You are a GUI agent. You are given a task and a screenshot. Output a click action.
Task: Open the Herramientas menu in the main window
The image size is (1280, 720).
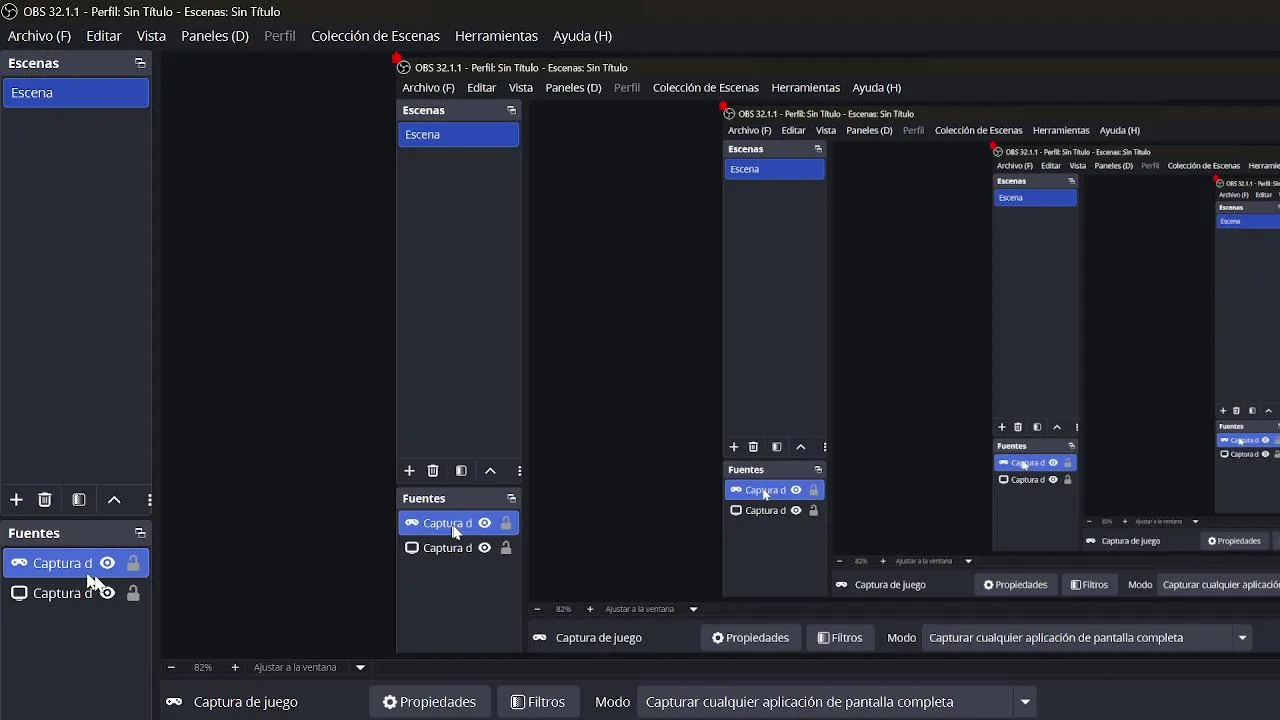[496, 36]
